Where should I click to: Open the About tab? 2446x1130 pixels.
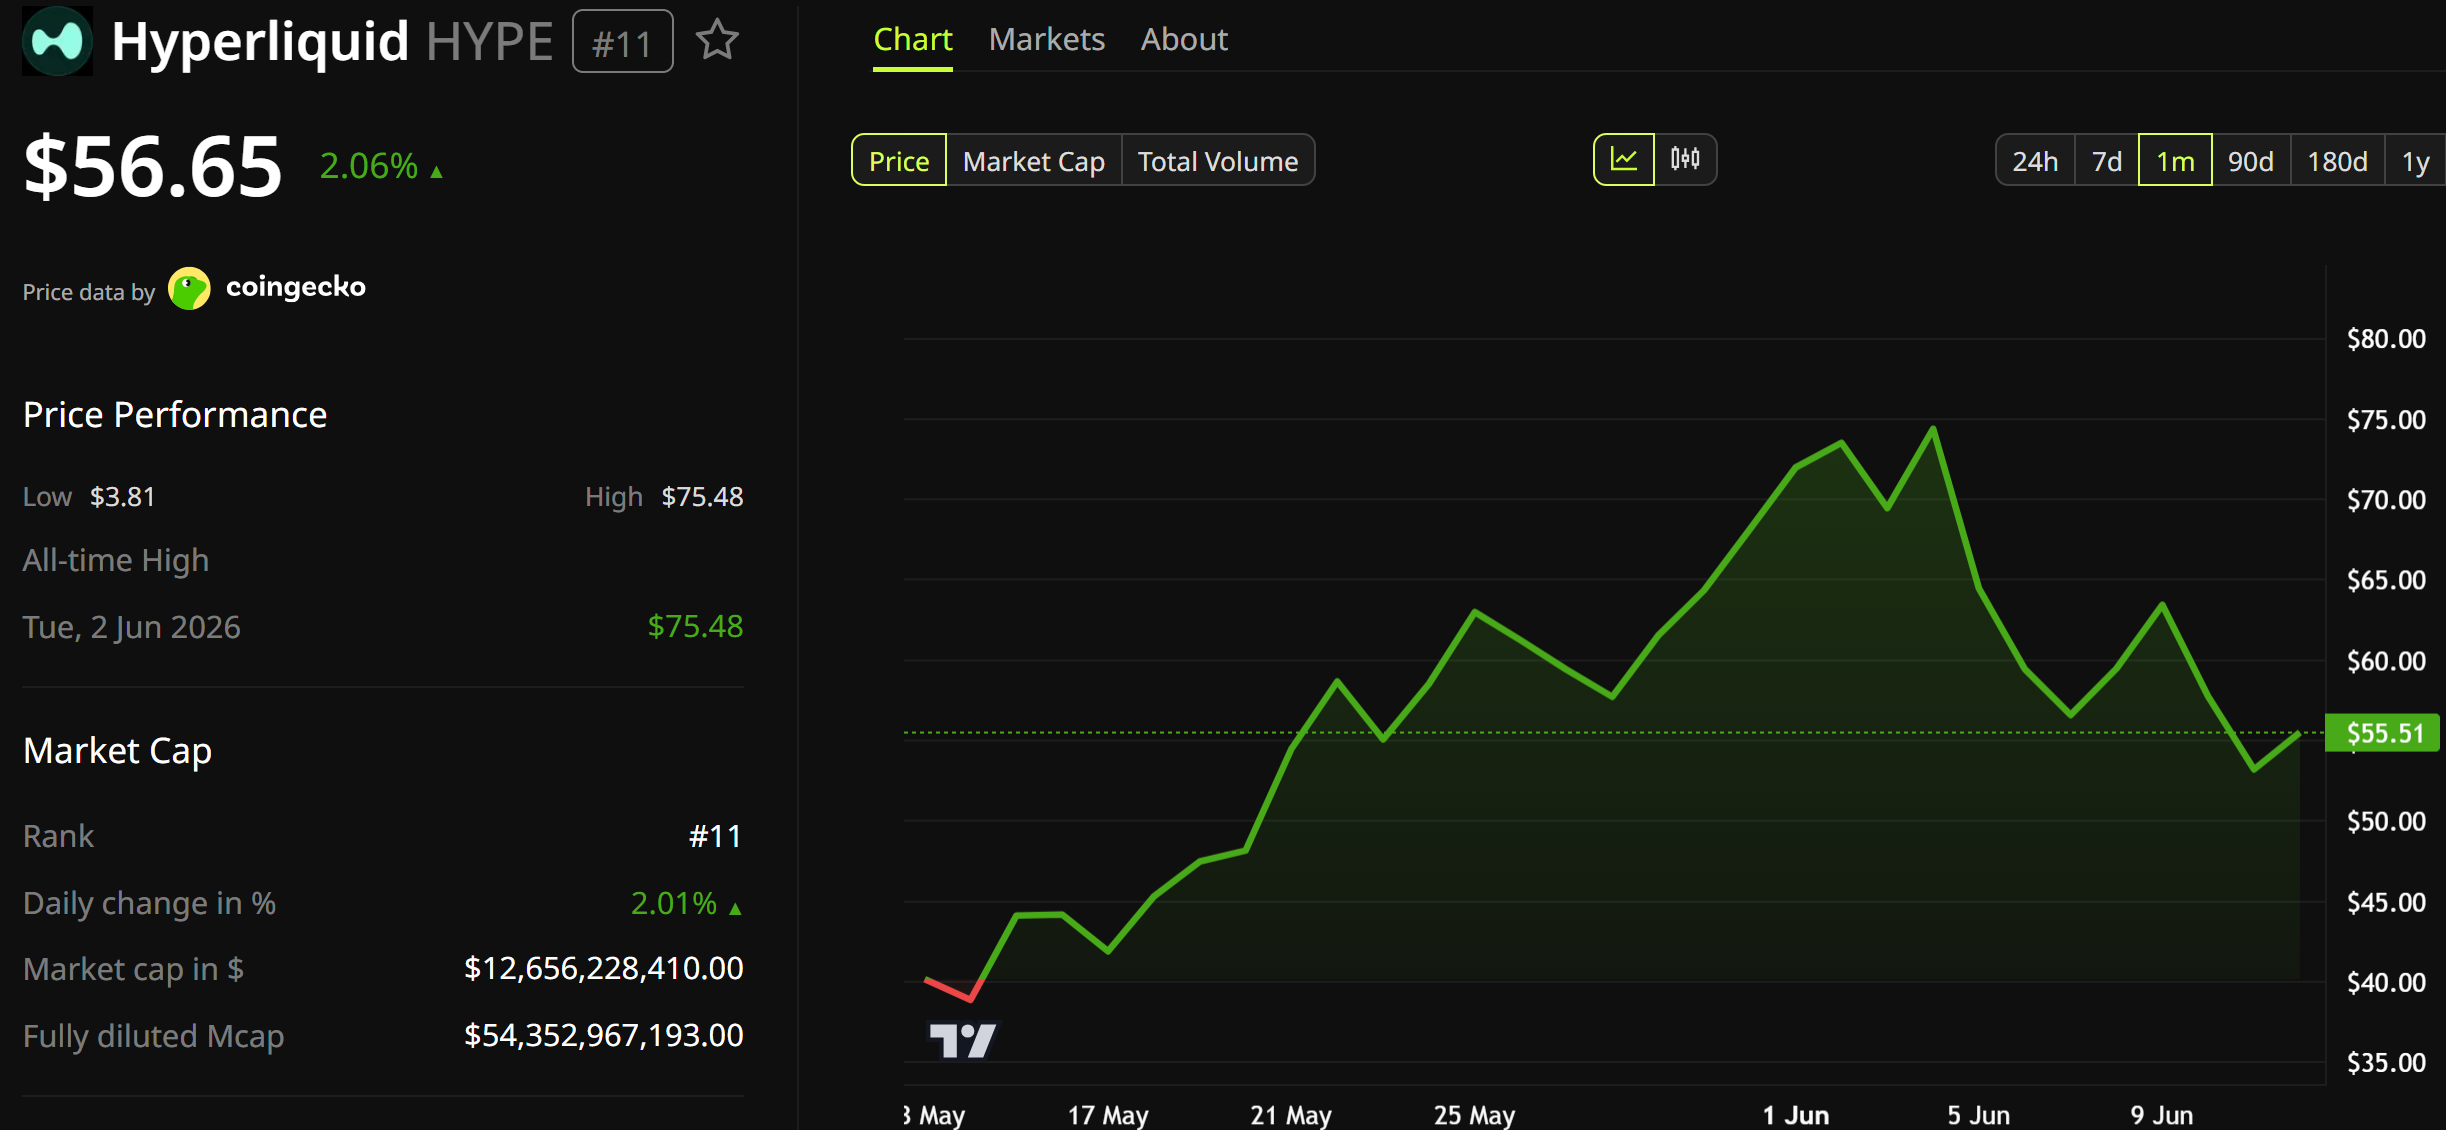click(1184, 40)
